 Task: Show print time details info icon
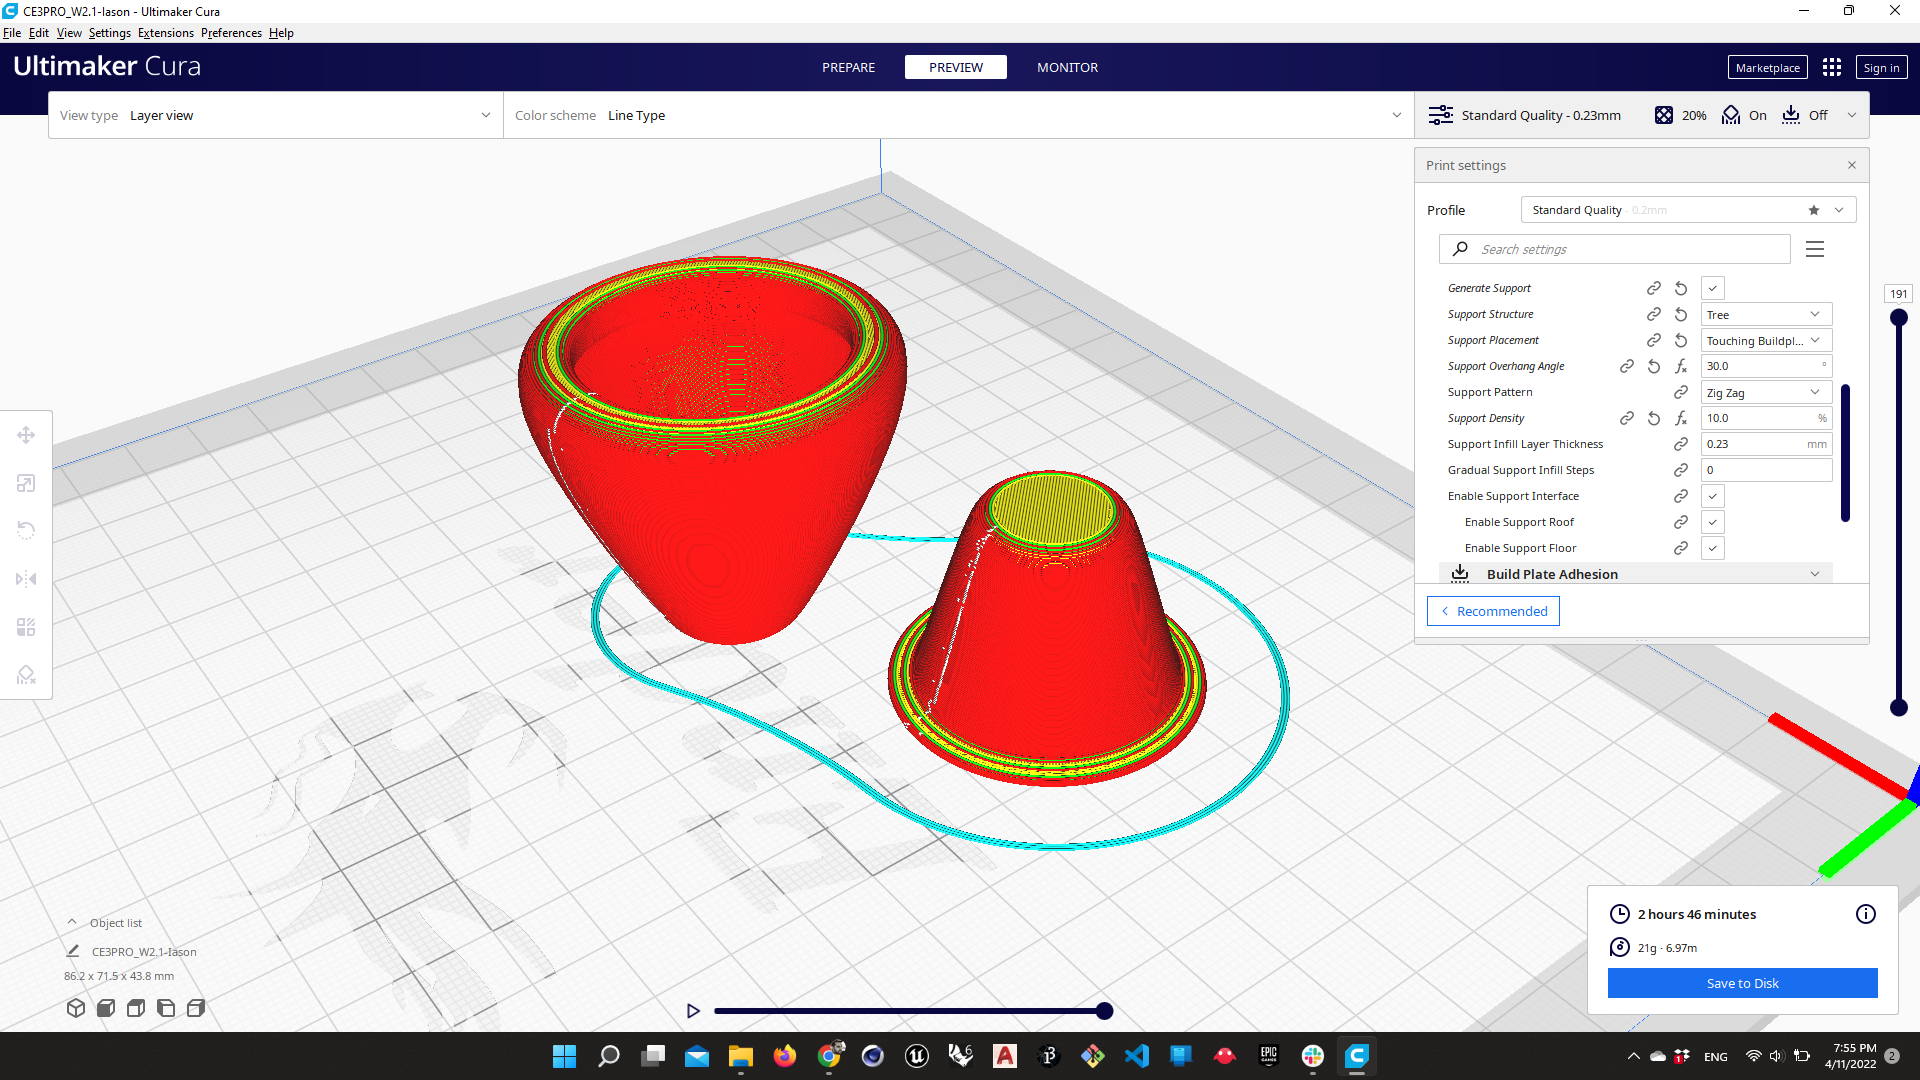coord(1866,914)
